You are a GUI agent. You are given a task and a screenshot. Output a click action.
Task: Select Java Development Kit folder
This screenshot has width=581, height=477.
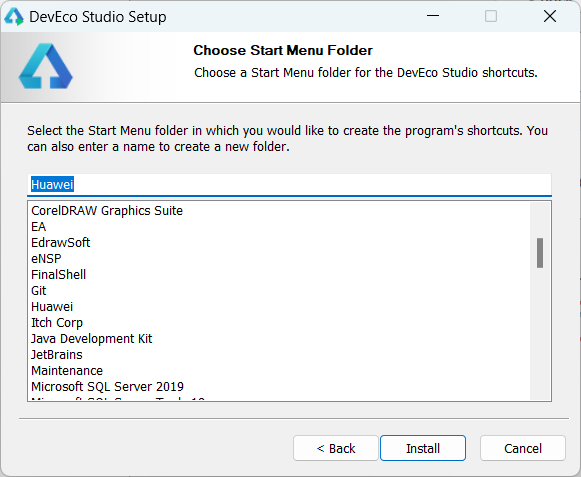click(92, 338)
